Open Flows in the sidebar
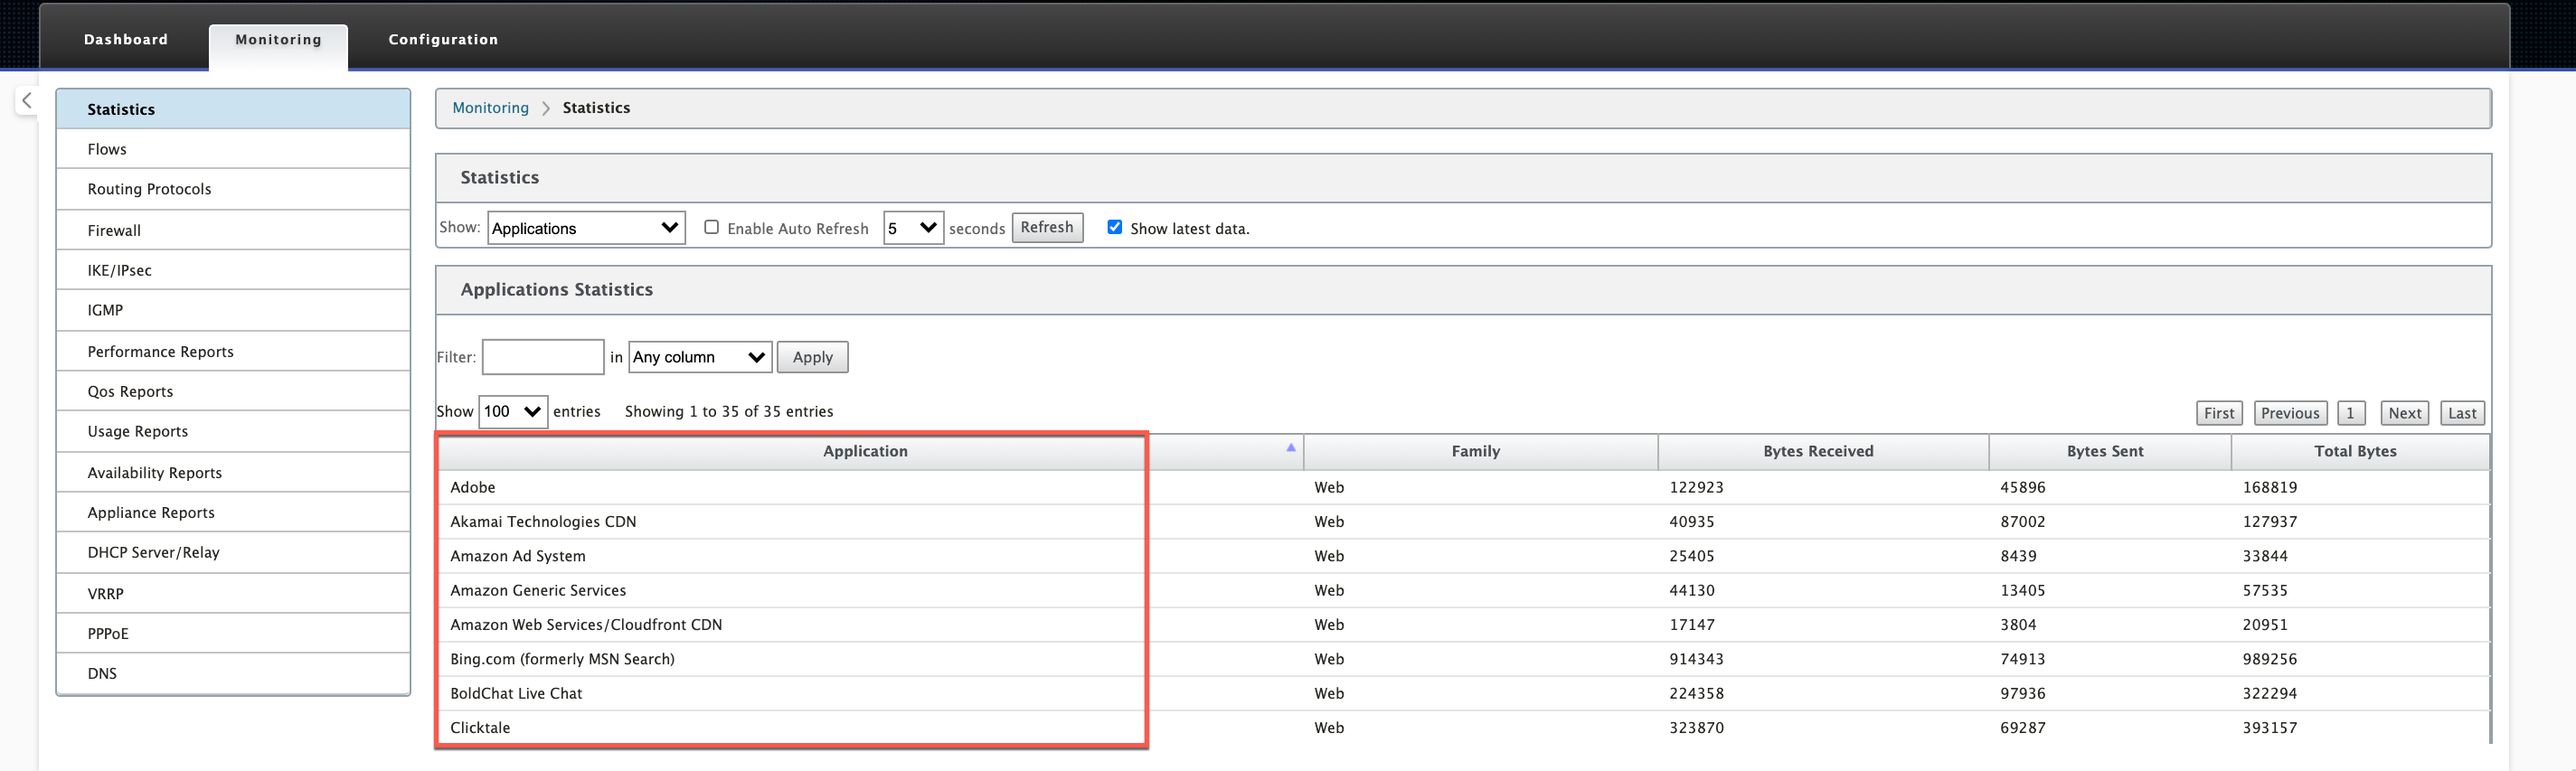 click(x=233, y=149)
